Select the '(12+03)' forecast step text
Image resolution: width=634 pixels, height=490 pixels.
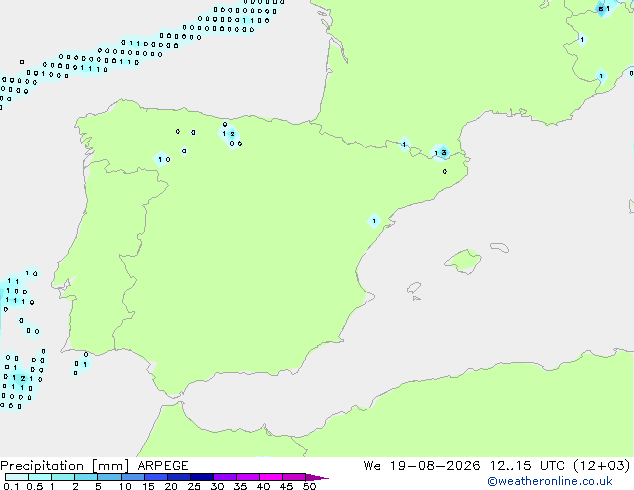601,465
